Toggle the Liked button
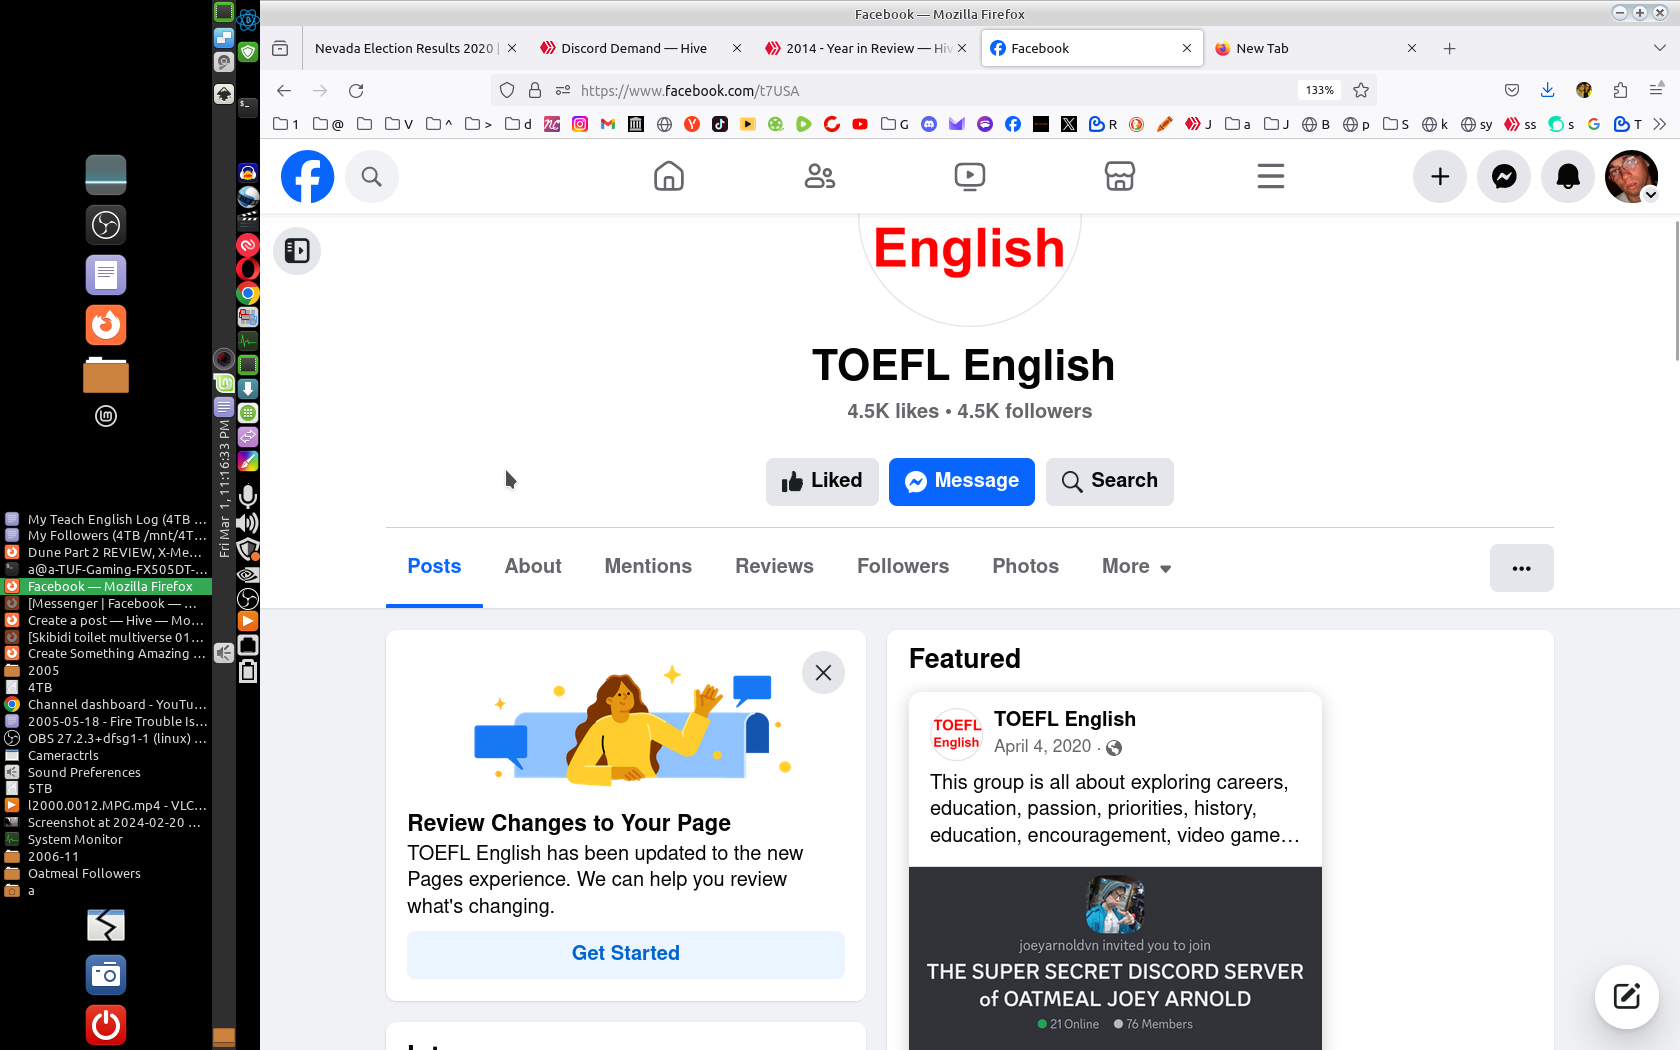Viewport: 1680px width, 1050px height. [x=822, y=481]
